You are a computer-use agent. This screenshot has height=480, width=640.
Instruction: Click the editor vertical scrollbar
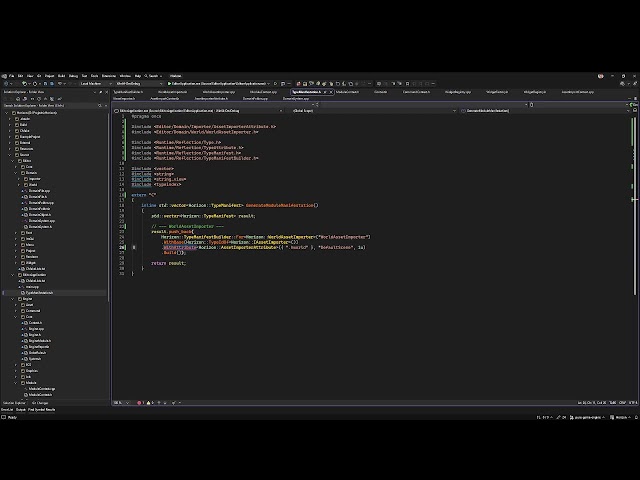(x=635, y=204)
